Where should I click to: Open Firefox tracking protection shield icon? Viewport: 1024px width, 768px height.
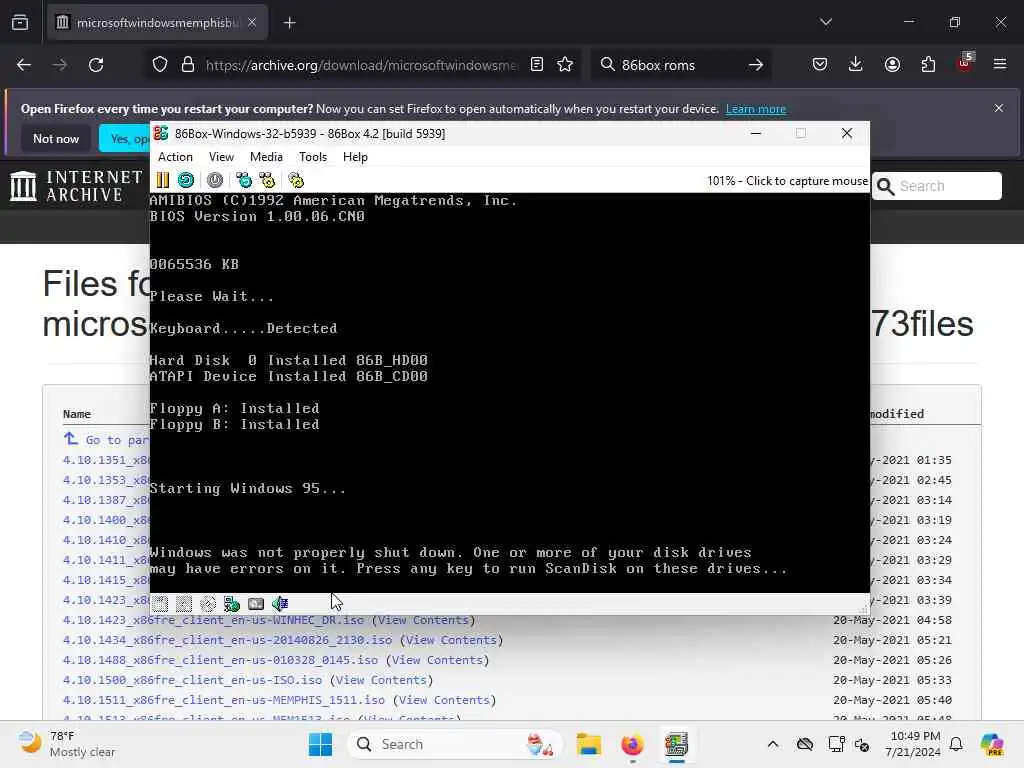click(x=160, y=65)
